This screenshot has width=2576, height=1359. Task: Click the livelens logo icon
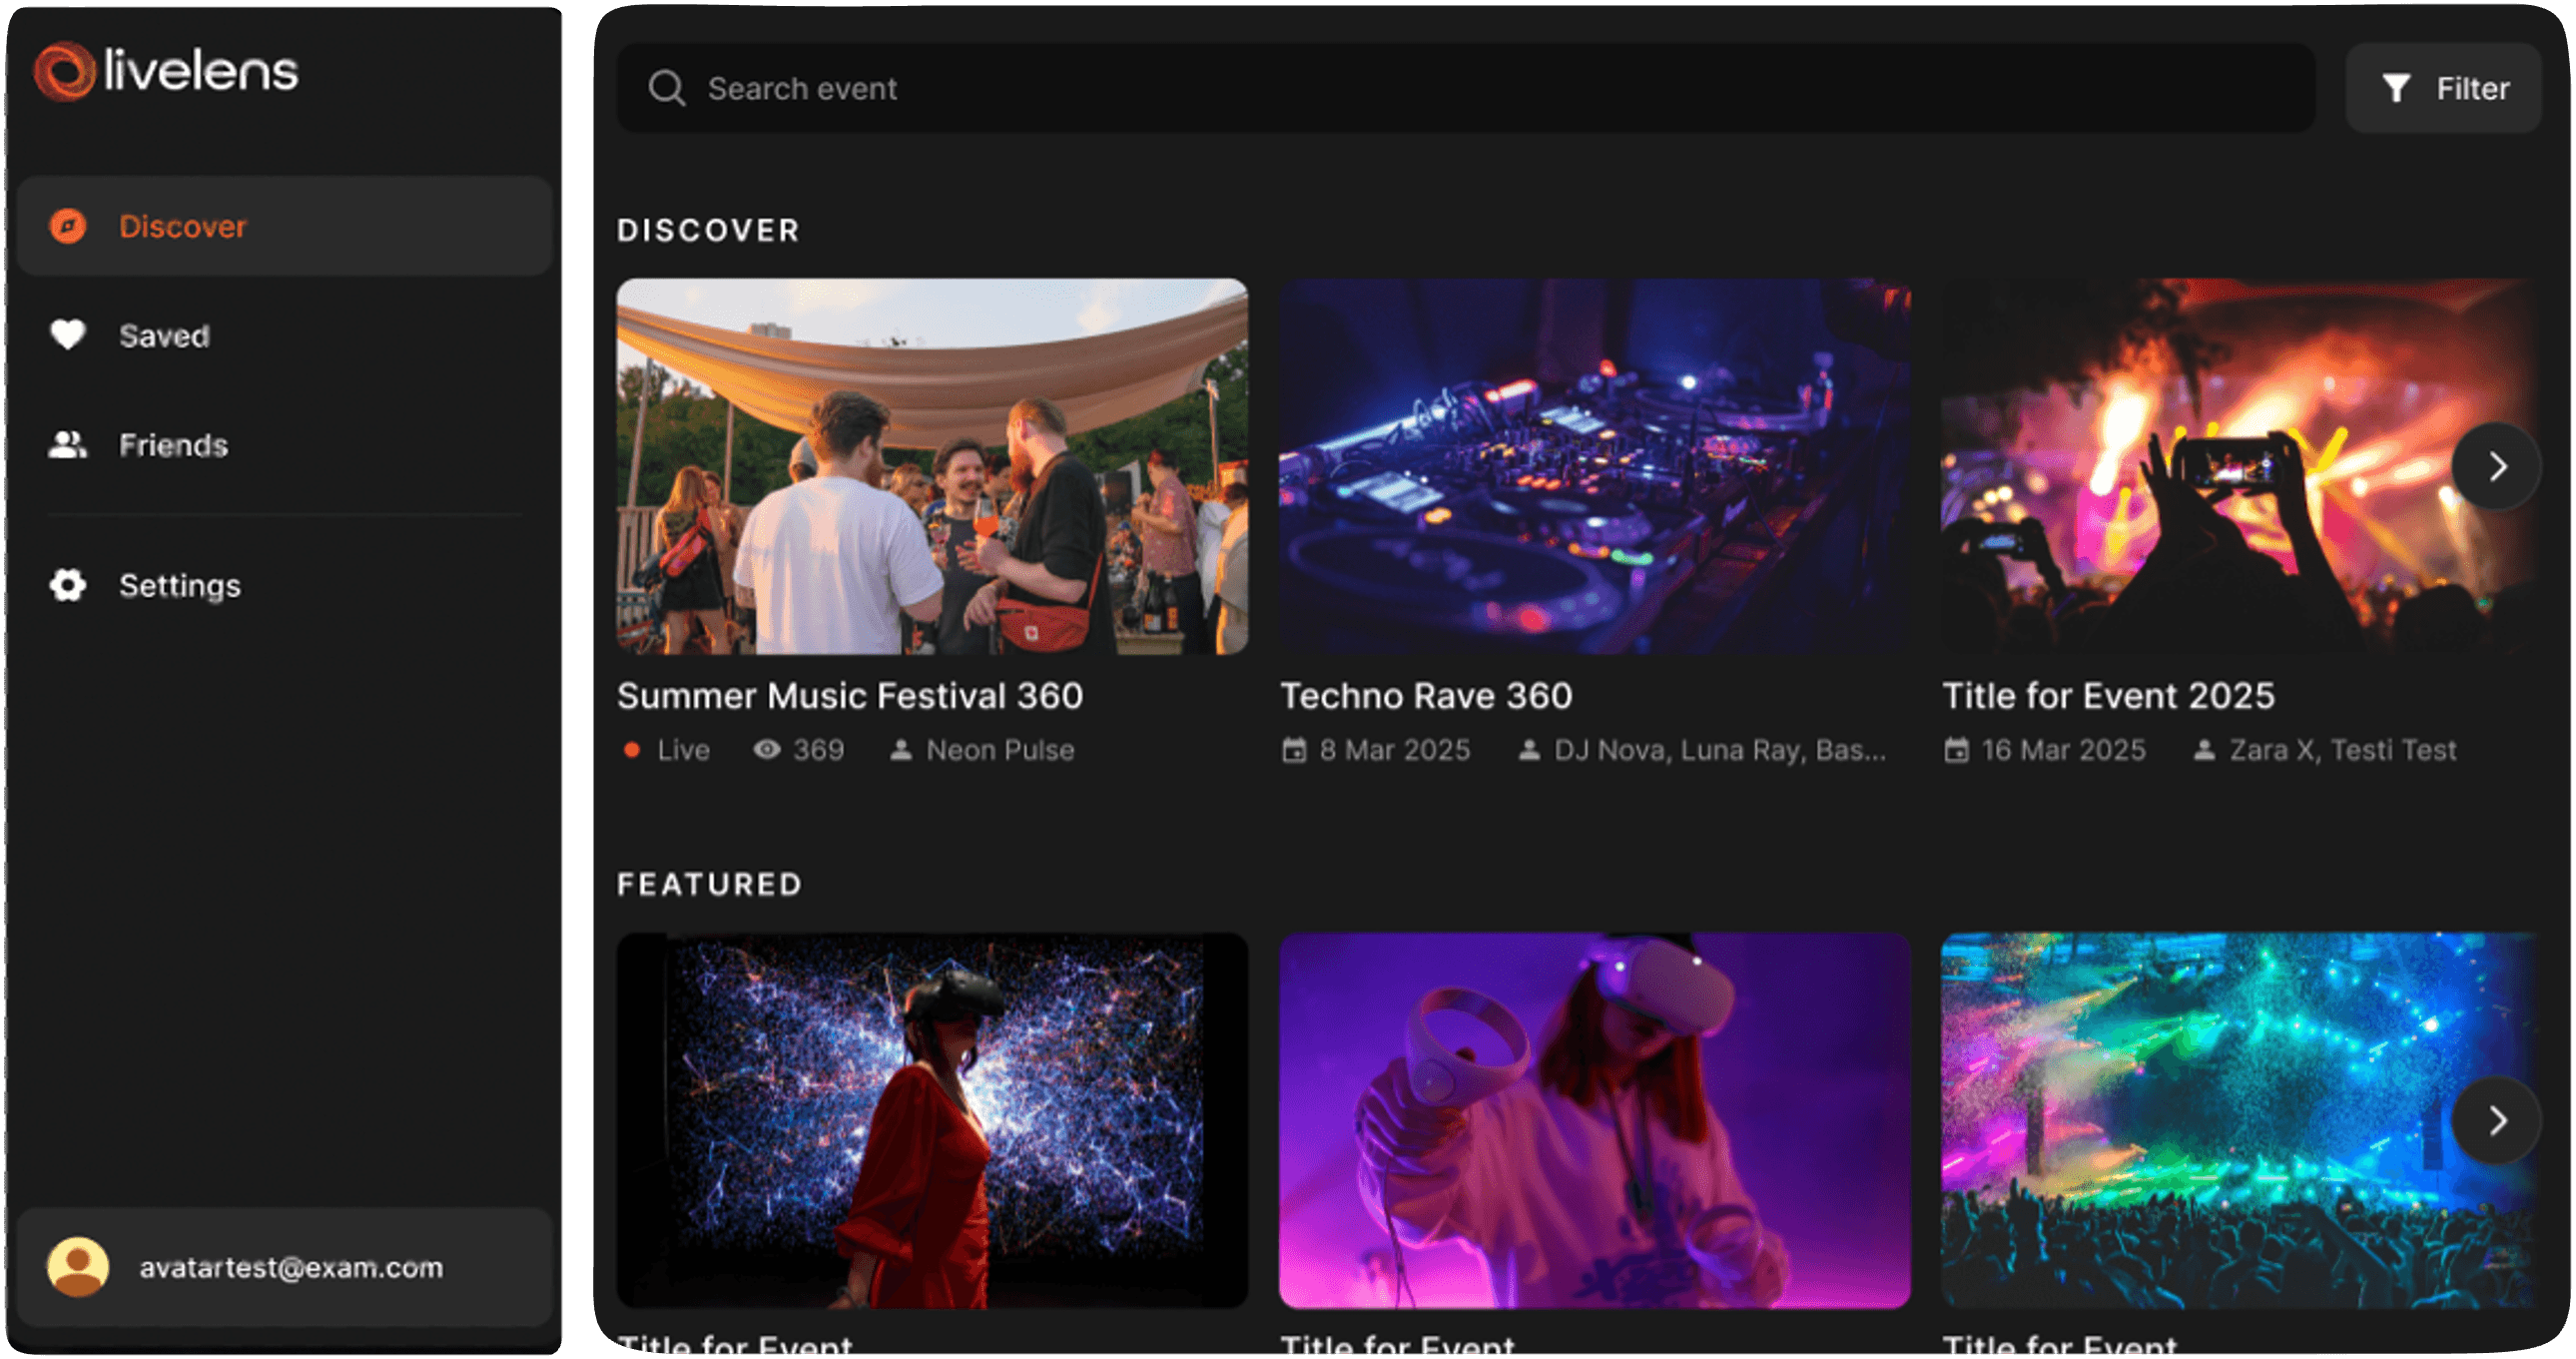64,71
